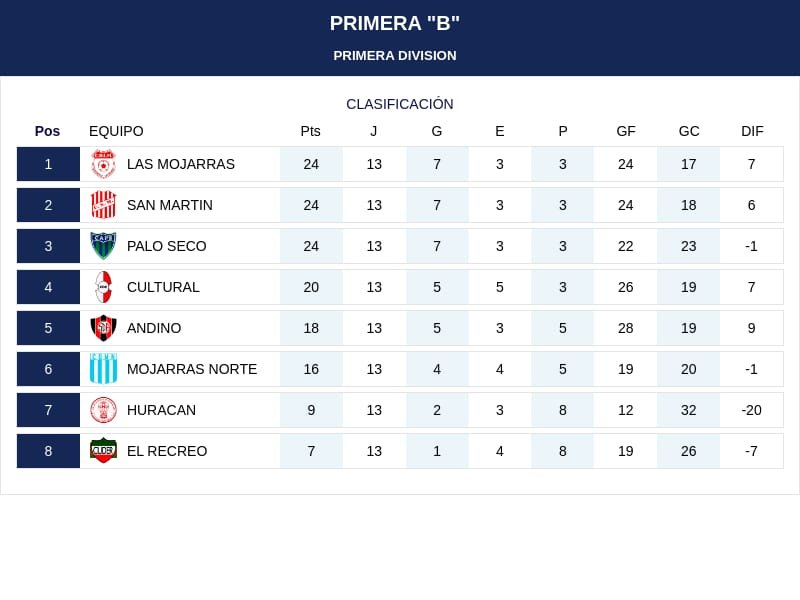
Task: Select the GF column header
Action: point(626,131)
